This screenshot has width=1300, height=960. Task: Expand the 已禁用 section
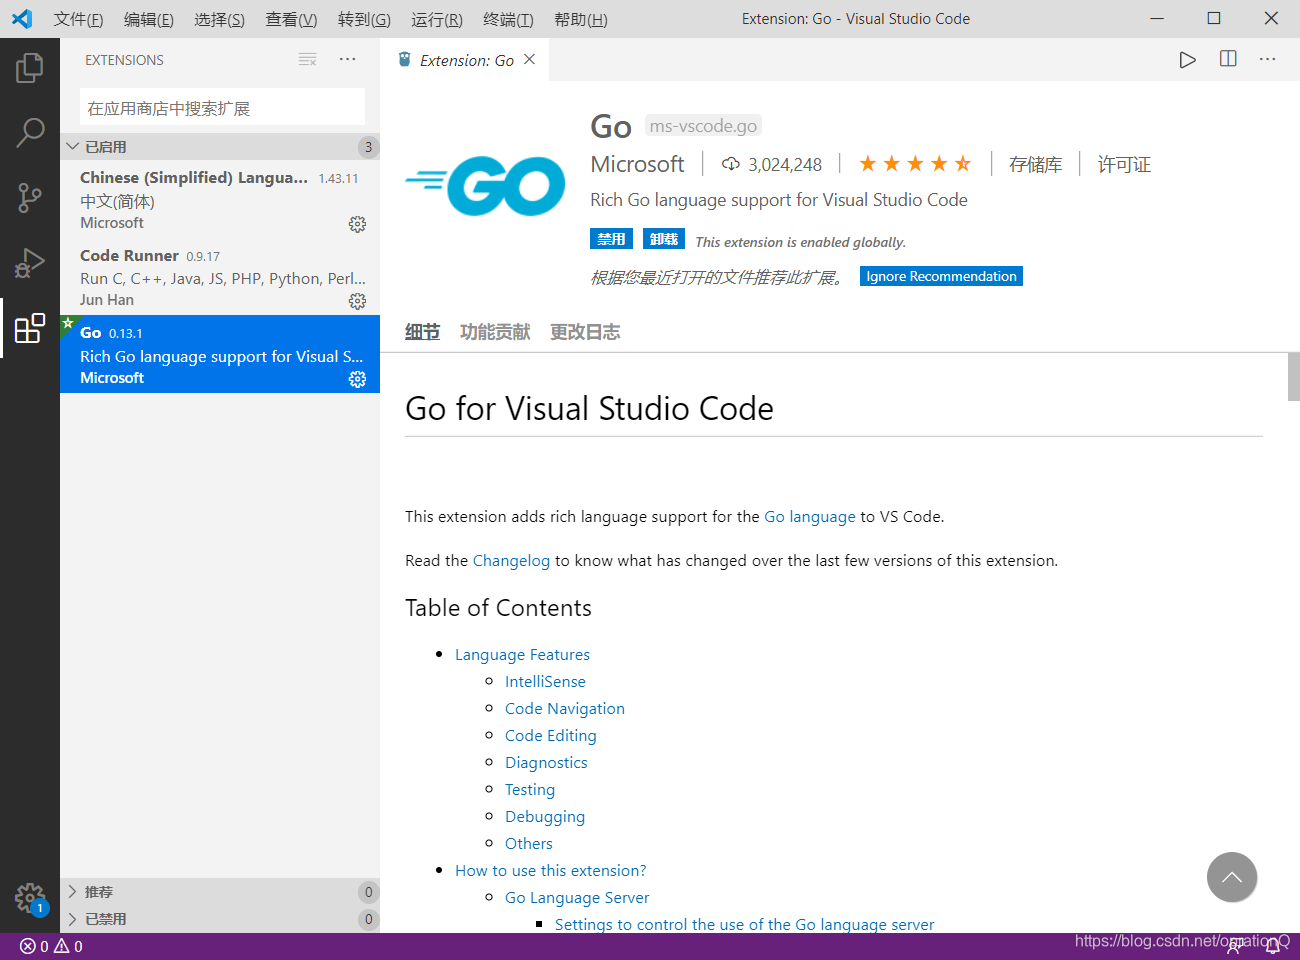click(x=220, y=919)
